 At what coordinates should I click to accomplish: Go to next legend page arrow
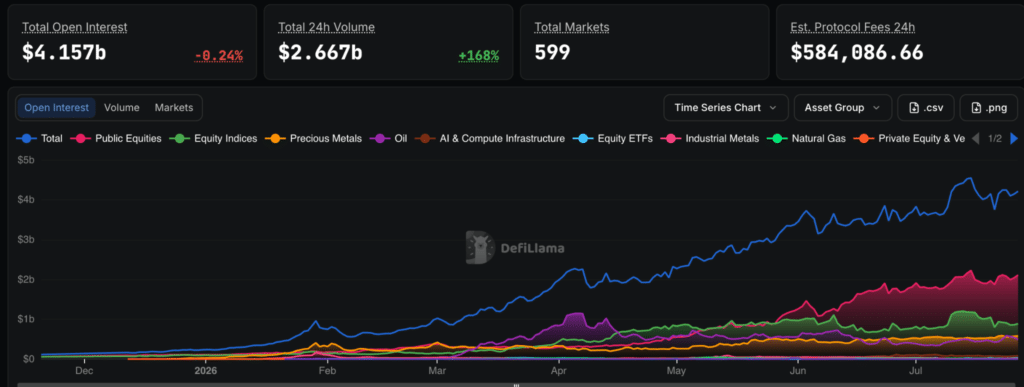point(1014,138)
